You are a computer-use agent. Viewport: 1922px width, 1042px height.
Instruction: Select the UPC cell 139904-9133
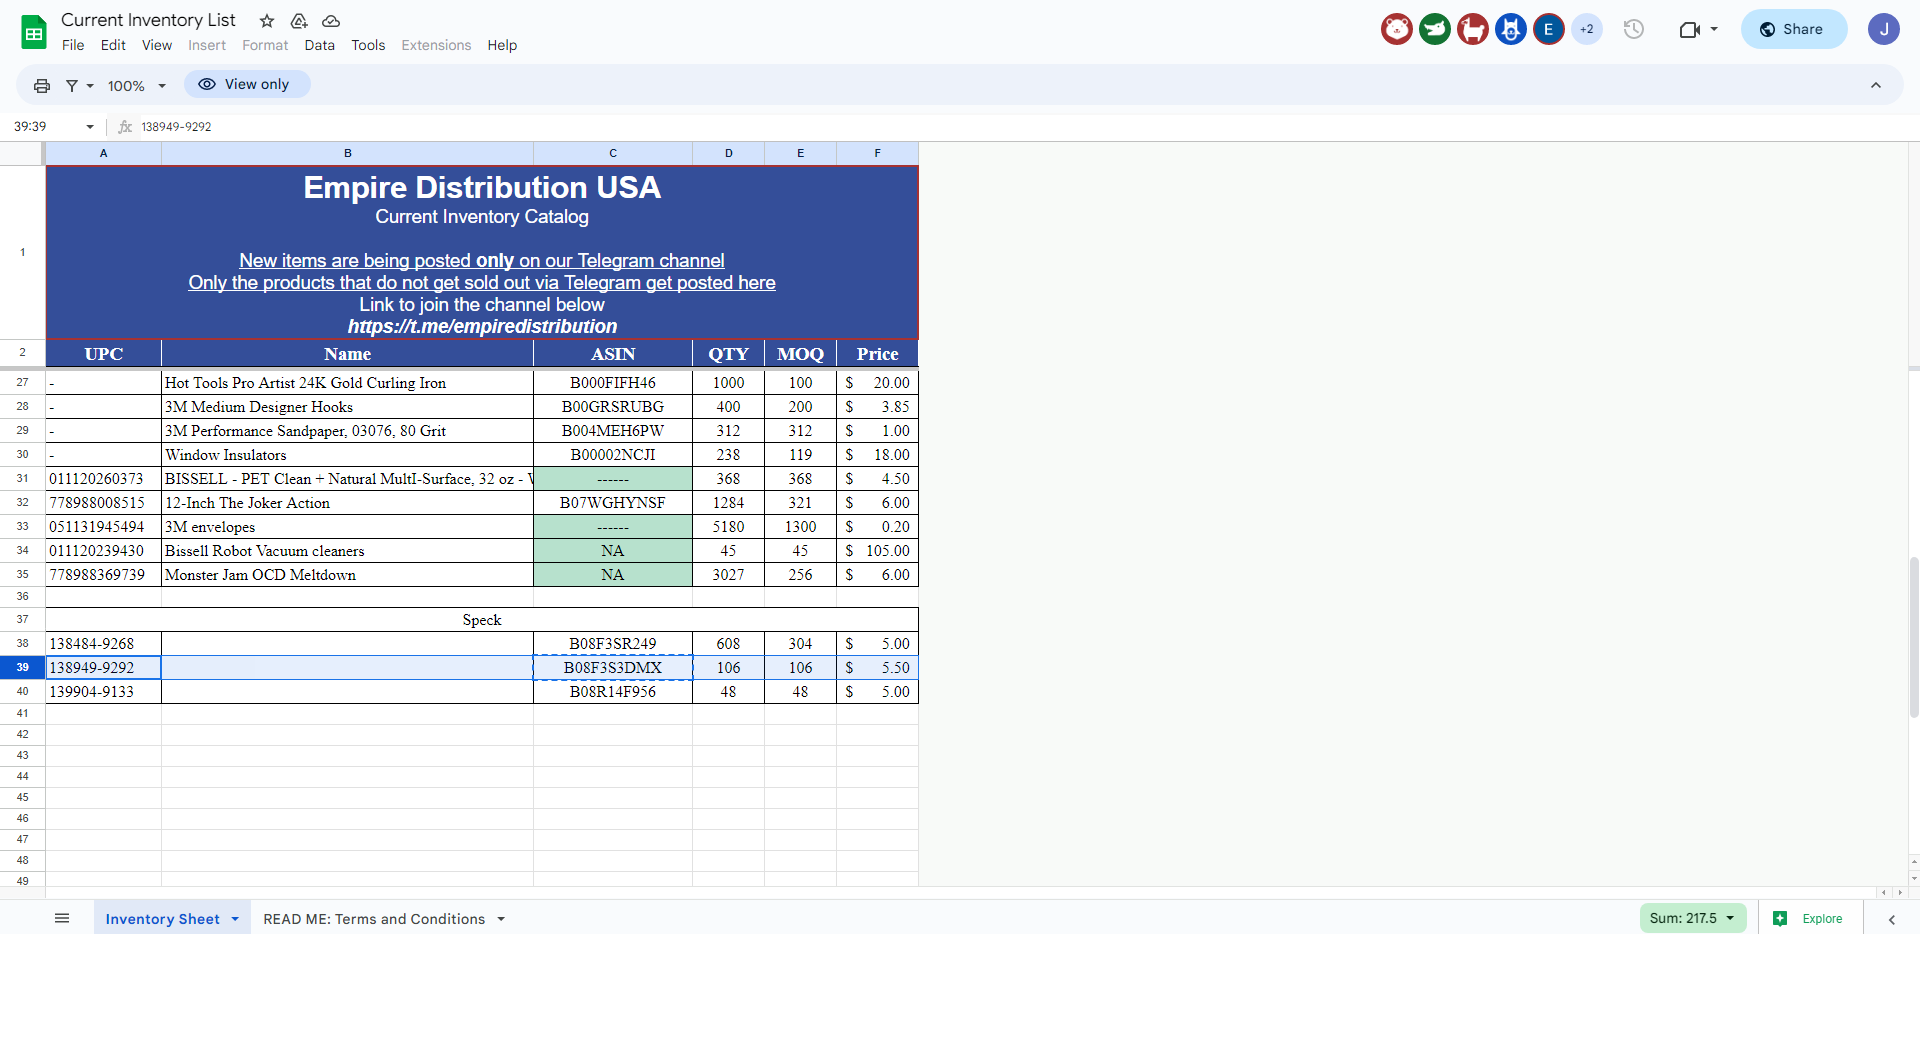point(103,692)
